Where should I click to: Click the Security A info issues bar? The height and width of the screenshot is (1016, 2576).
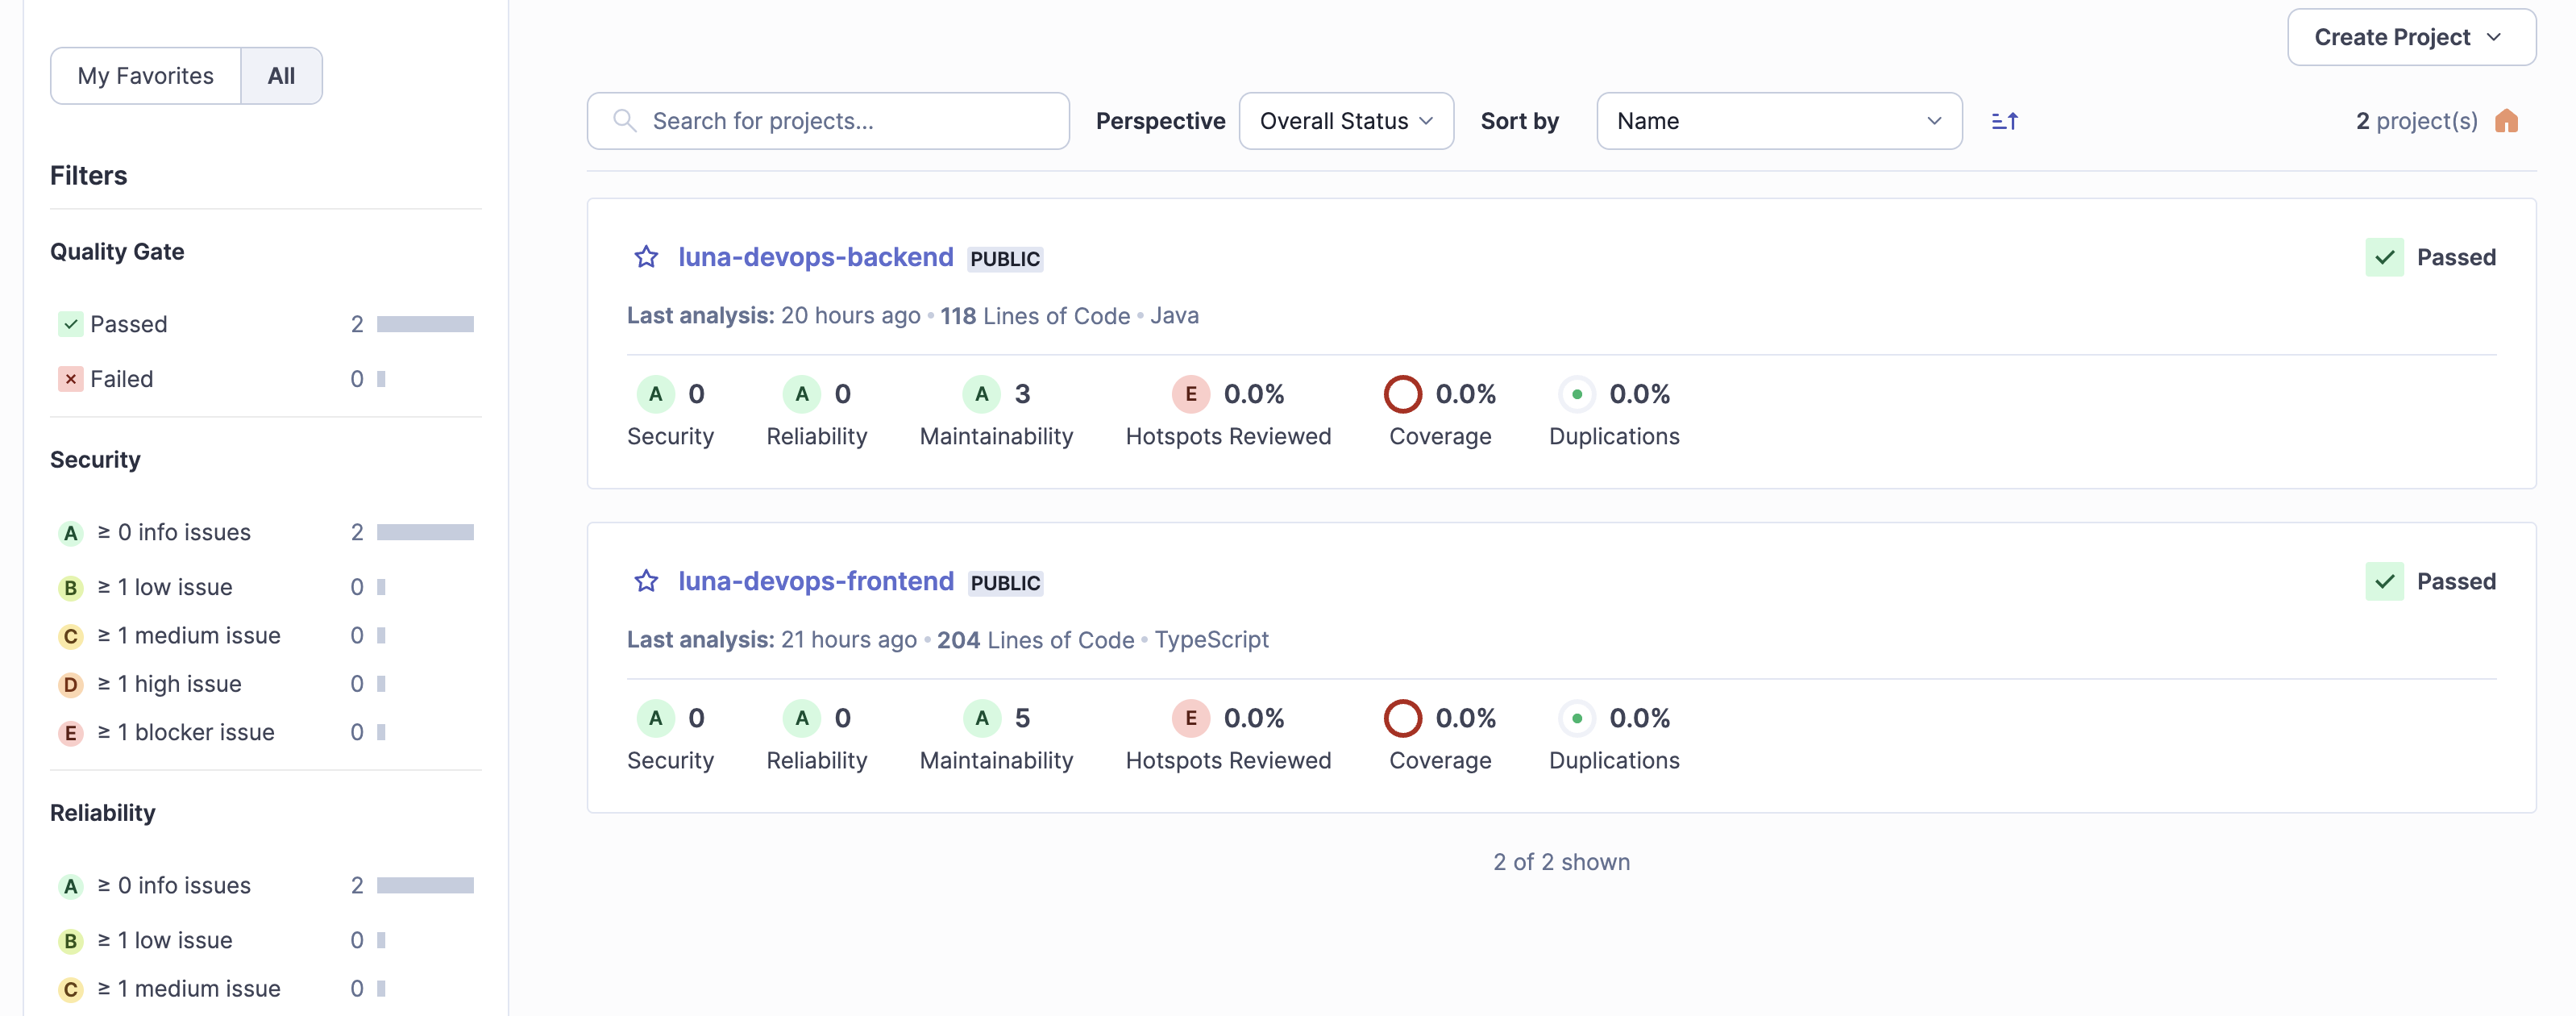[x=425, y=532]
